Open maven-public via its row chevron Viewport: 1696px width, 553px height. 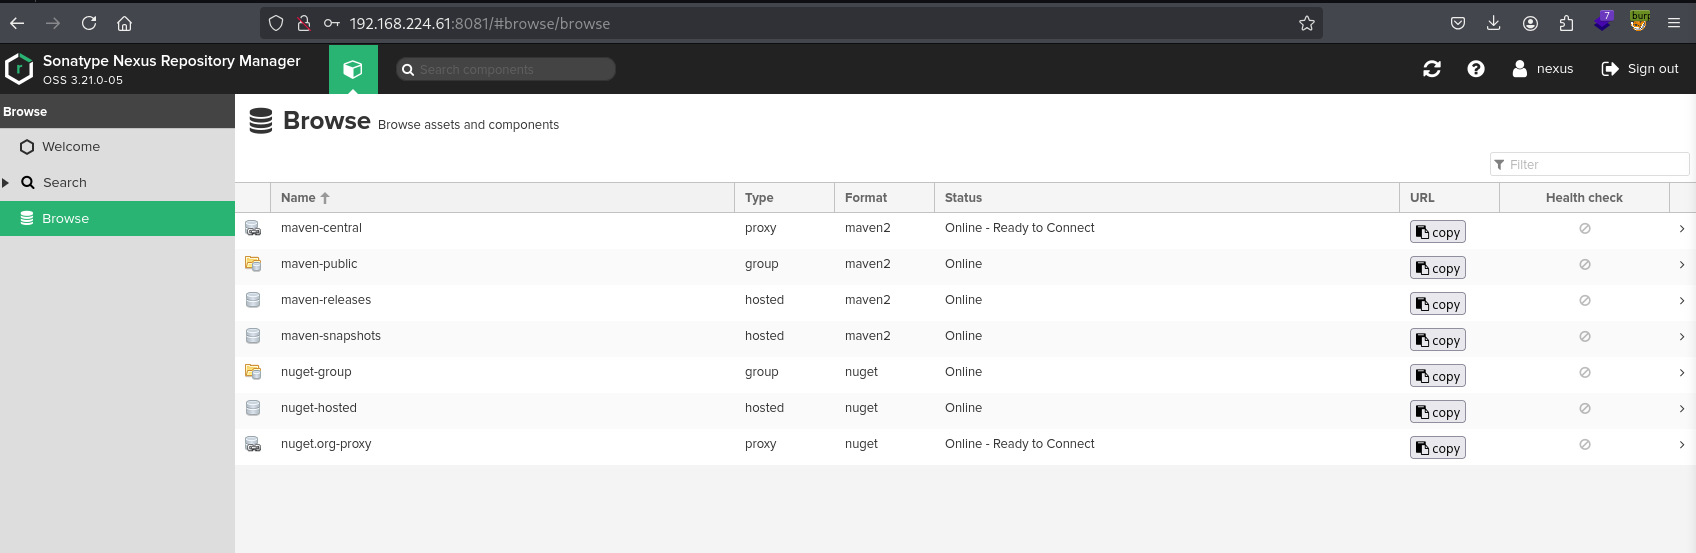[x=1682, y=265]
